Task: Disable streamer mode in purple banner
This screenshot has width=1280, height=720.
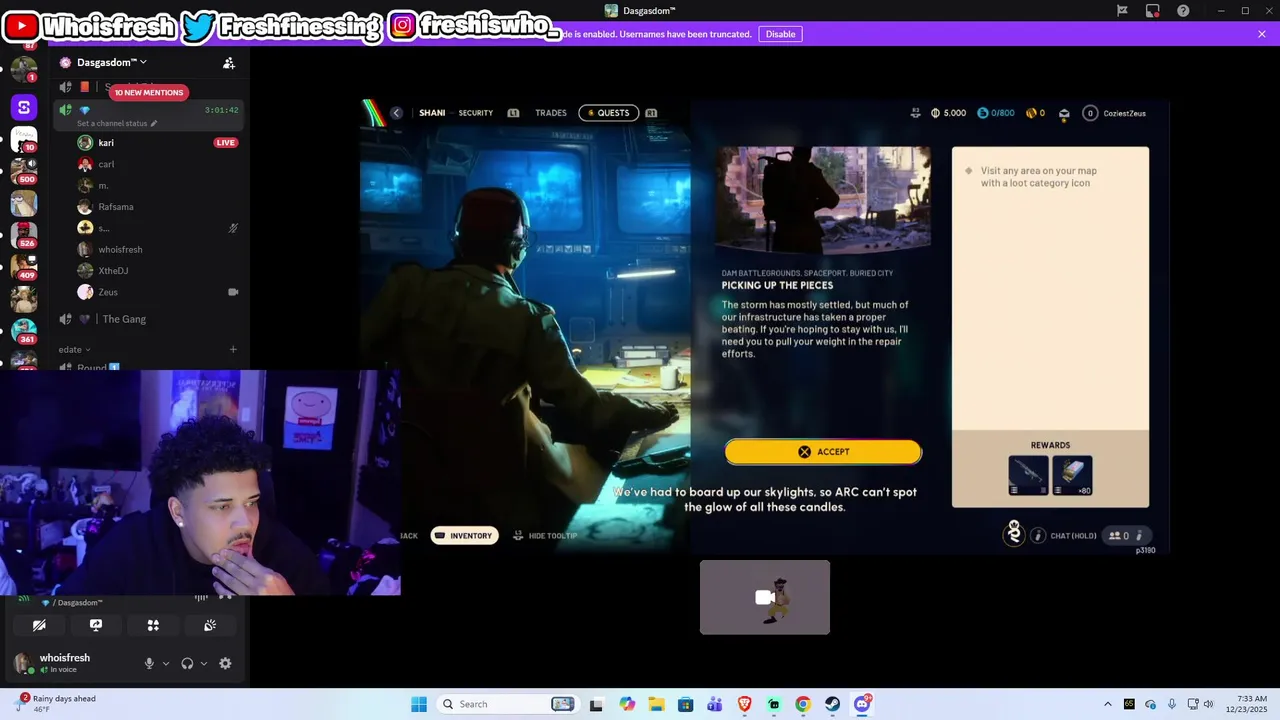Action: pyautogui.click(x=780, y=34)
